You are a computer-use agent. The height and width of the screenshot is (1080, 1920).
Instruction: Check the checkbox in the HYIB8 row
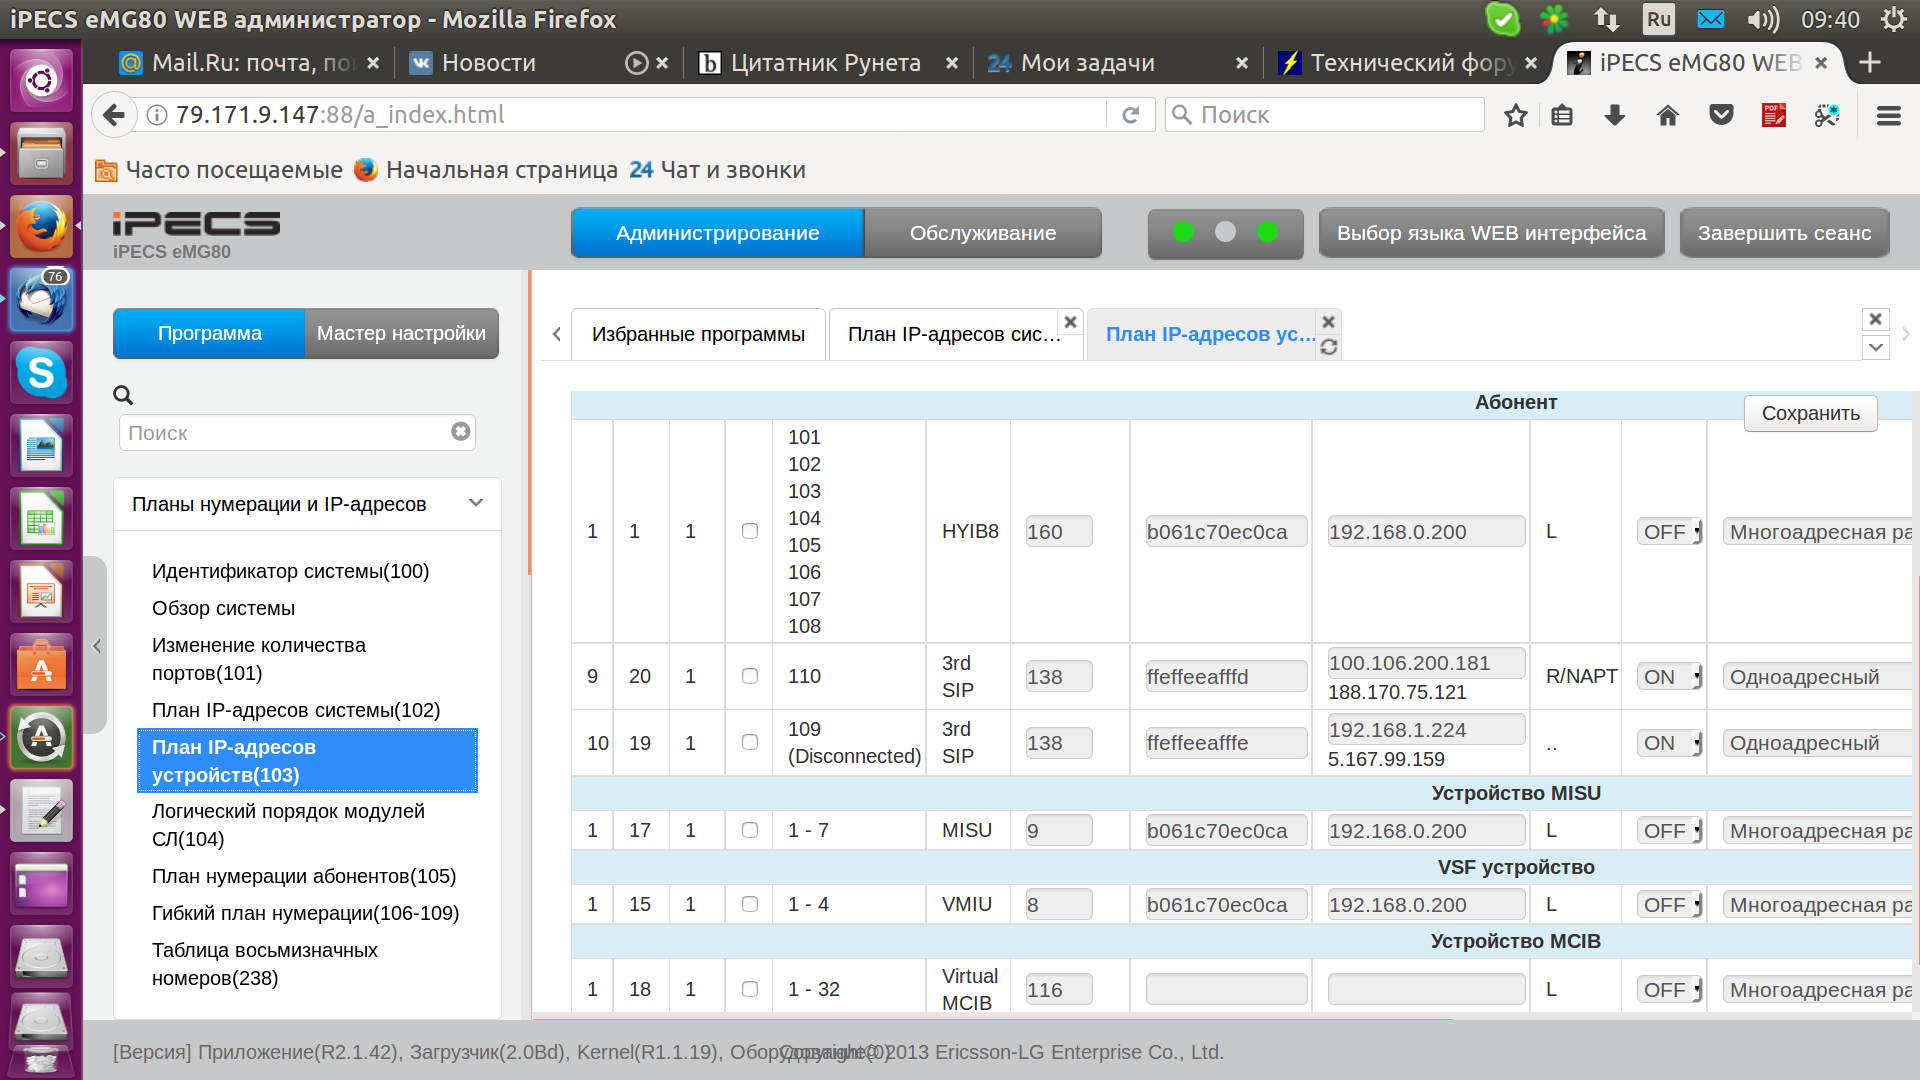[750, 531]
